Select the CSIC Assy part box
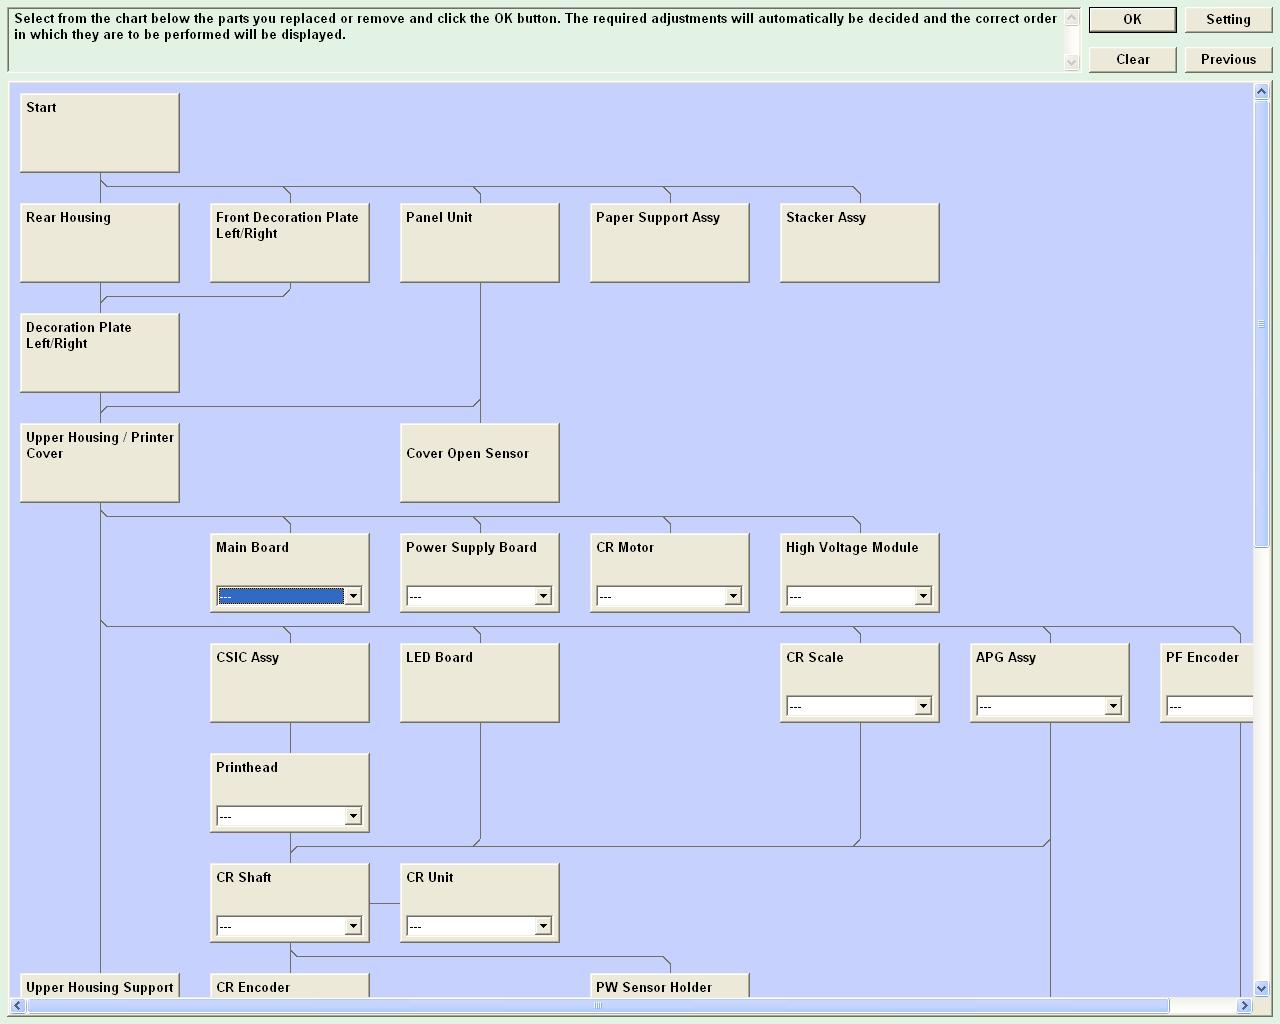The width and height of the screenshot is (1280, 1024). click(x=290, y=683)
